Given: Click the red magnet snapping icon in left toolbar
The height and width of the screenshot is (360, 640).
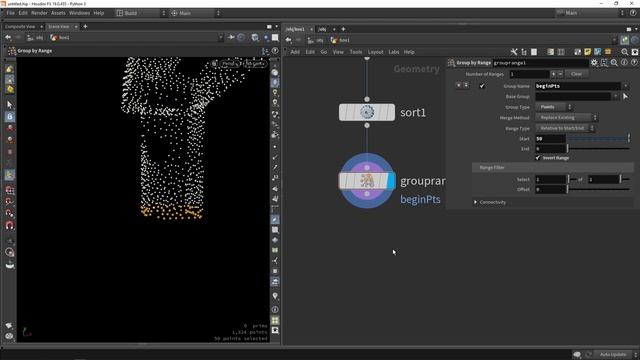Looking at the screenshot, I should point(10,225).
